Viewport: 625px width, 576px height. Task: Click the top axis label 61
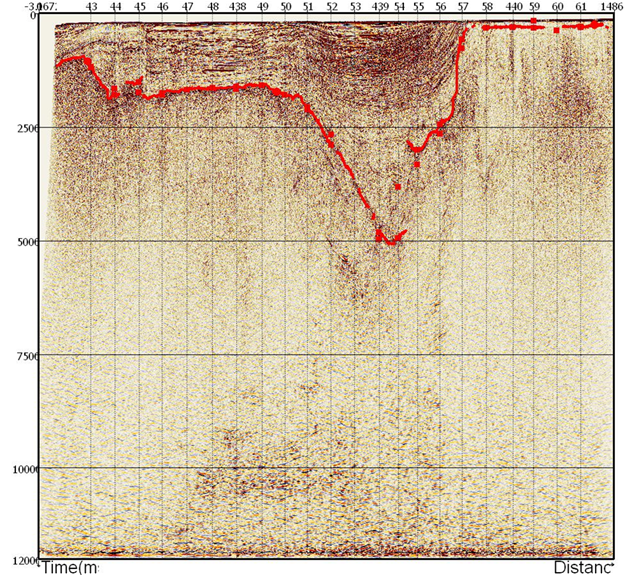coord(582,7)
